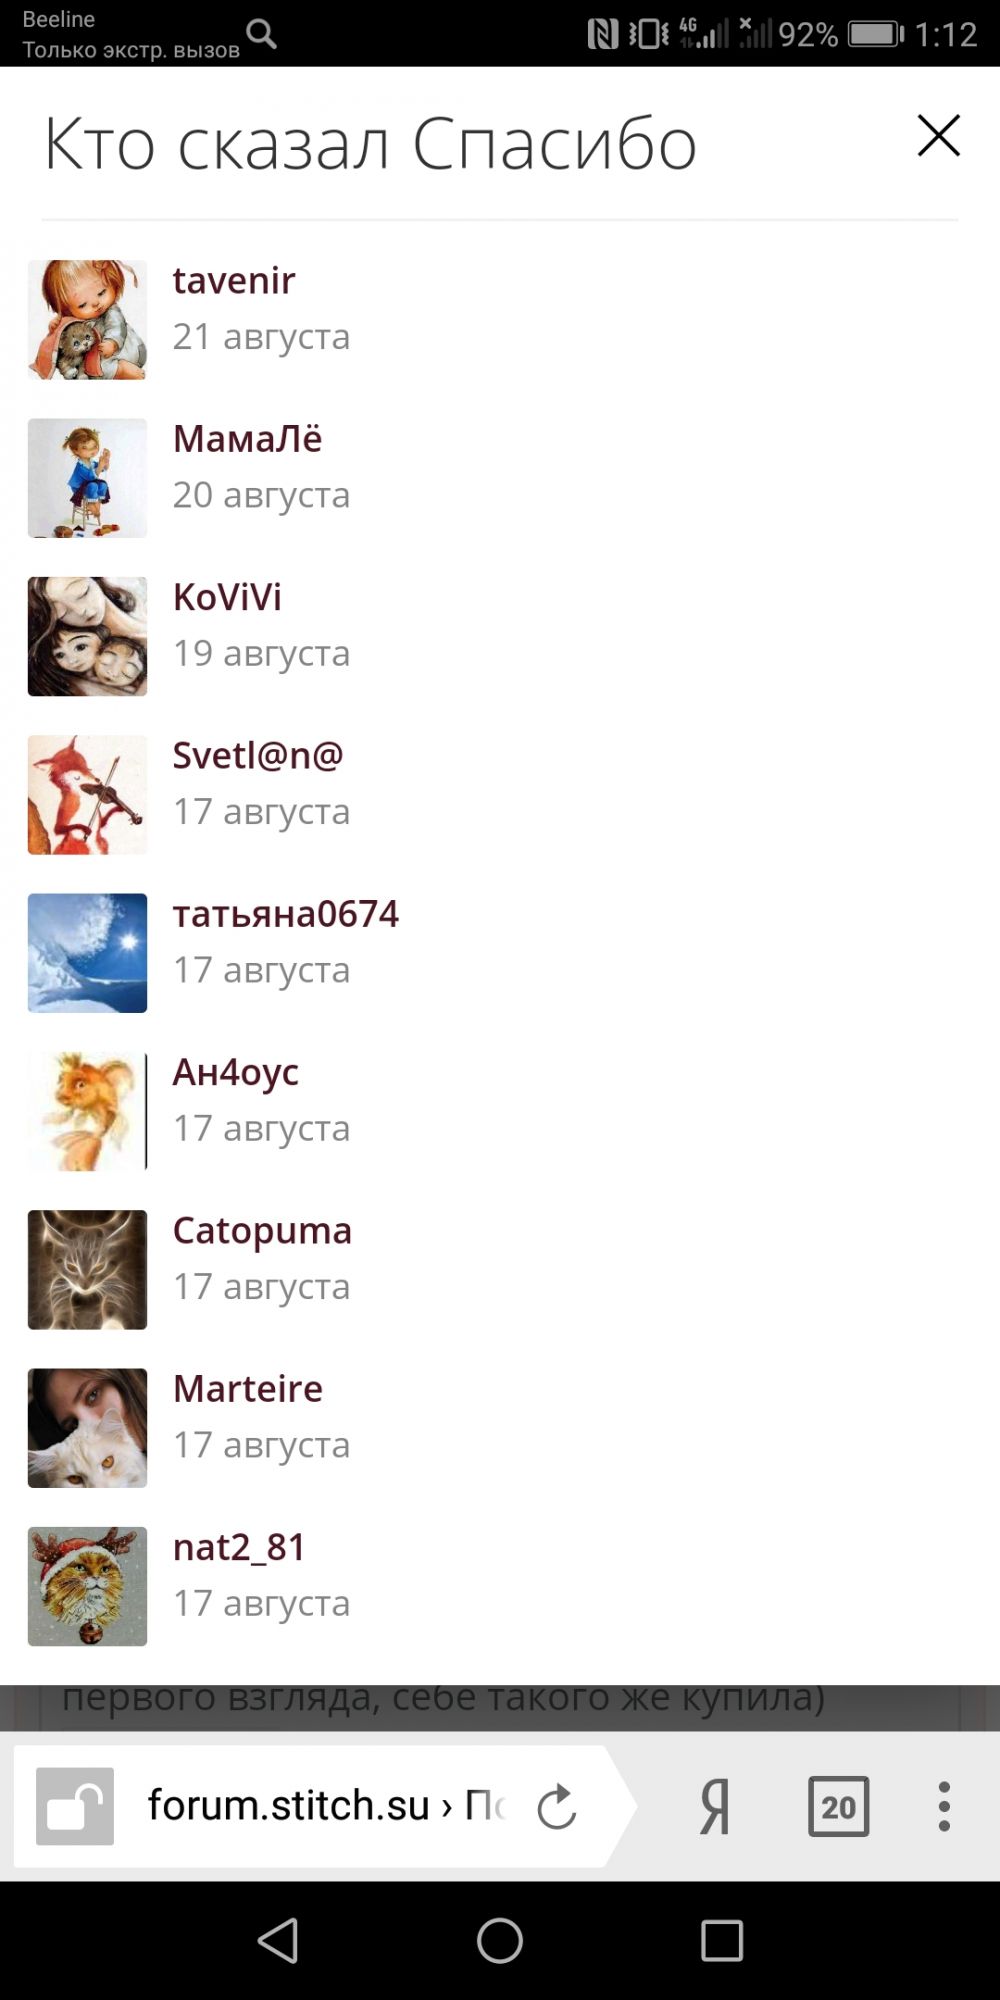Screen dimensions: 1000x2000
Task: Tap the search magnifier in status bar
Action: 261,33
